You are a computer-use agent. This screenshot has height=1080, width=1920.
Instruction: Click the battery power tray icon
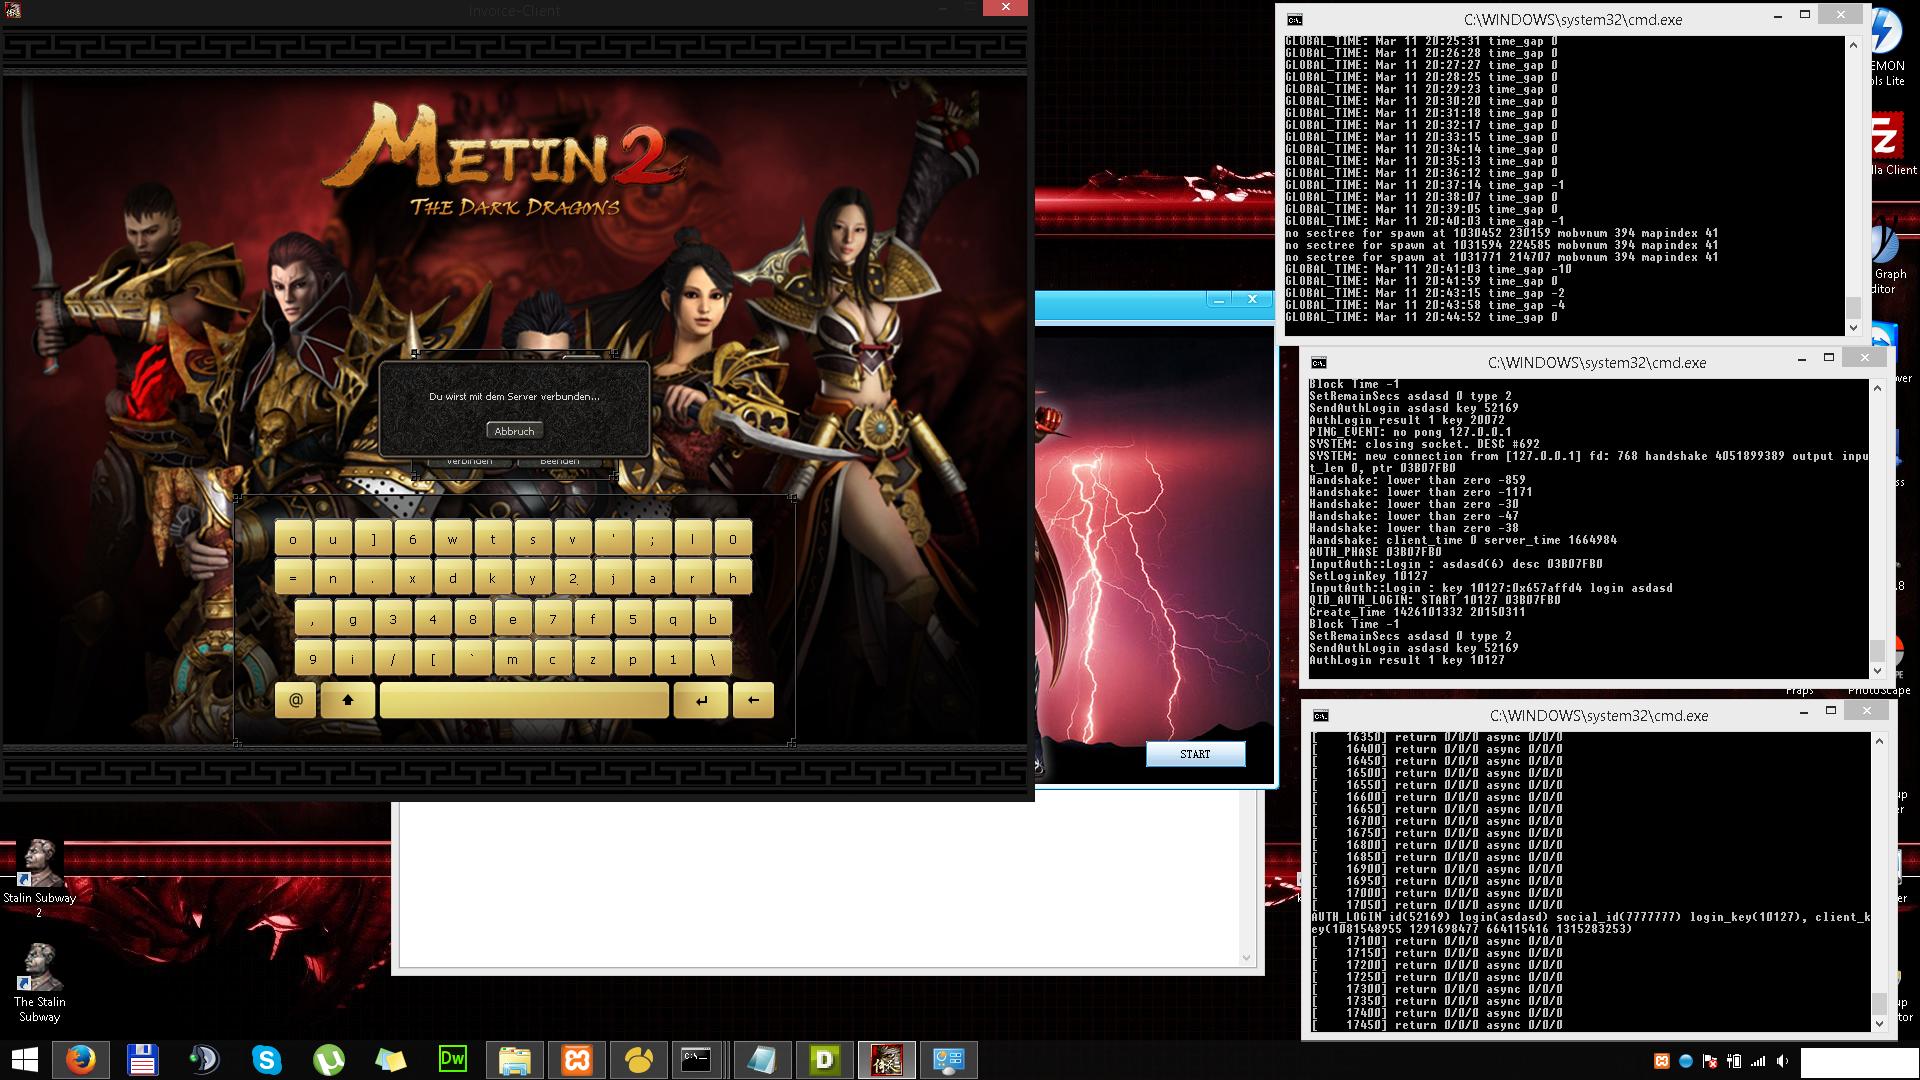1734,1061
